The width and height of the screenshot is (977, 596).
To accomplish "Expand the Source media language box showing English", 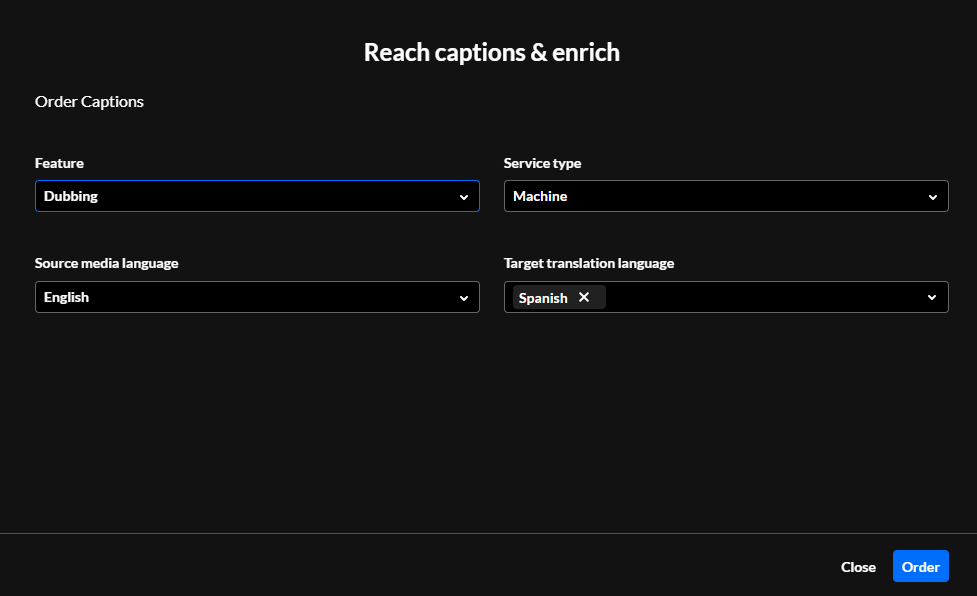I will tap(240, 298).
